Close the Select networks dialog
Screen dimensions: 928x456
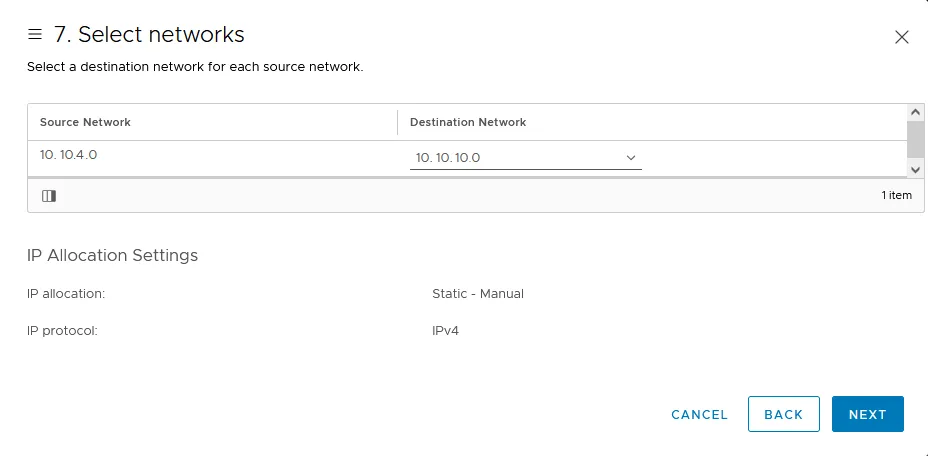point(901,37)
